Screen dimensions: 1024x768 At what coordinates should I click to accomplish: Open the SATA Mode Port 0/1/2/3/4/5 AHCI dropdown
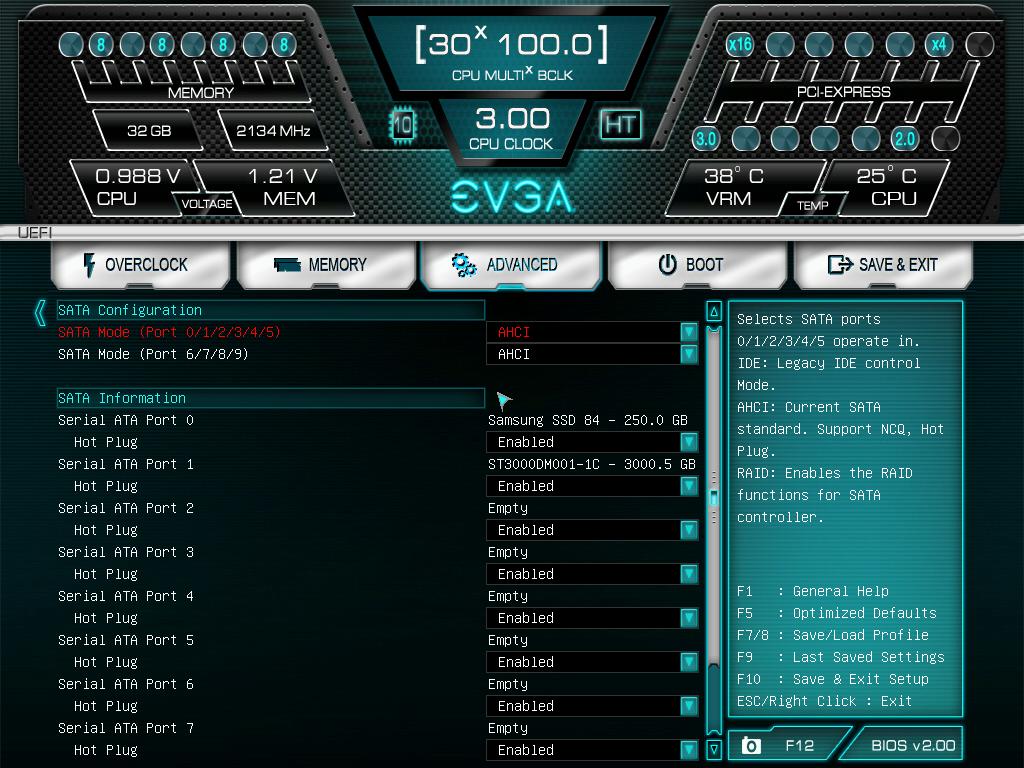pyautogui.click(x=690, y=332)
